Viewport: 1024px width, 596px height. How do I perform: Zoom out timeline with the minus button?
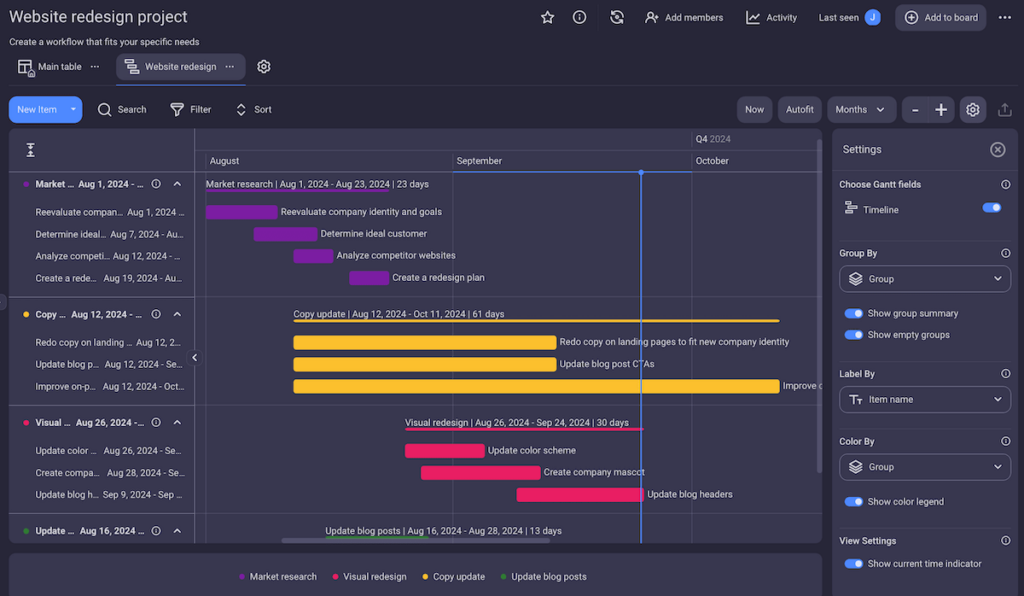(x=915, y=110)
